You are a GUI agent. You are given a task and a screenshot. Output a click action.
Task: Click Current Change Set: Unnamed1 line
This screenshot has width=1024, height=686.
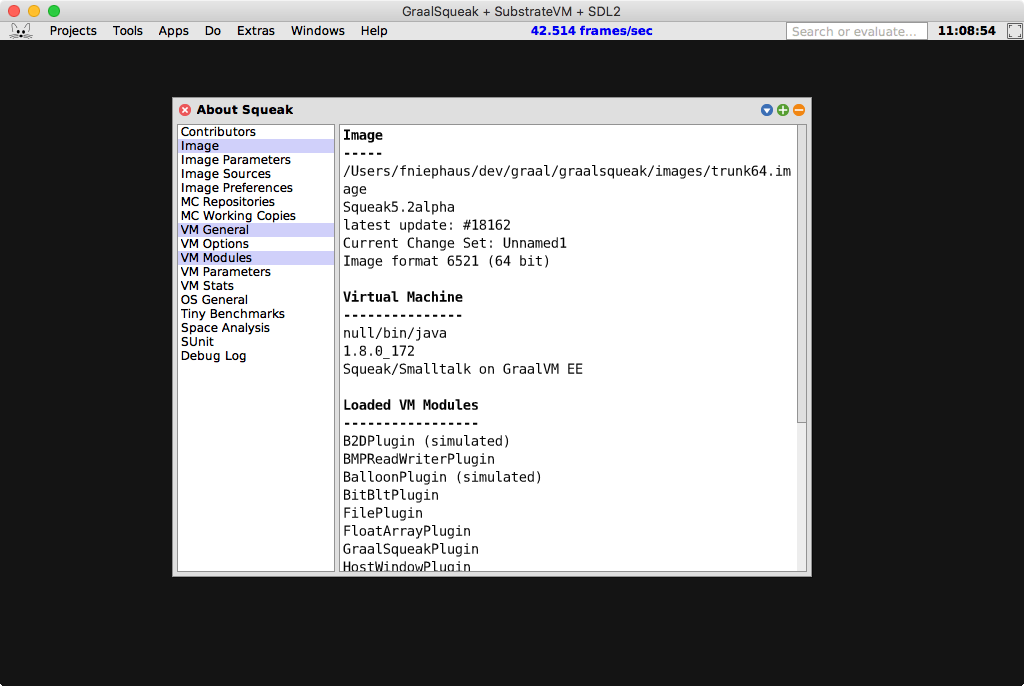click(455, 243)
